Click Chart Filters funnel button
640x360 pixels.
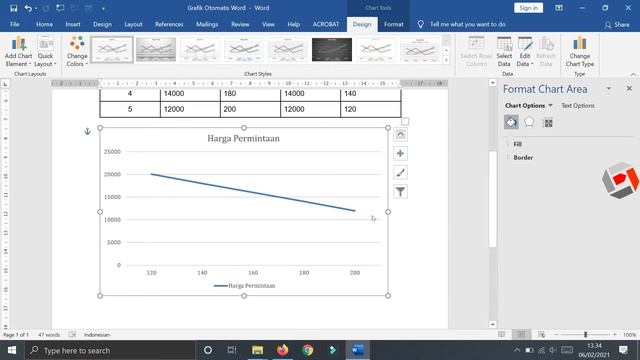point(400,192)
